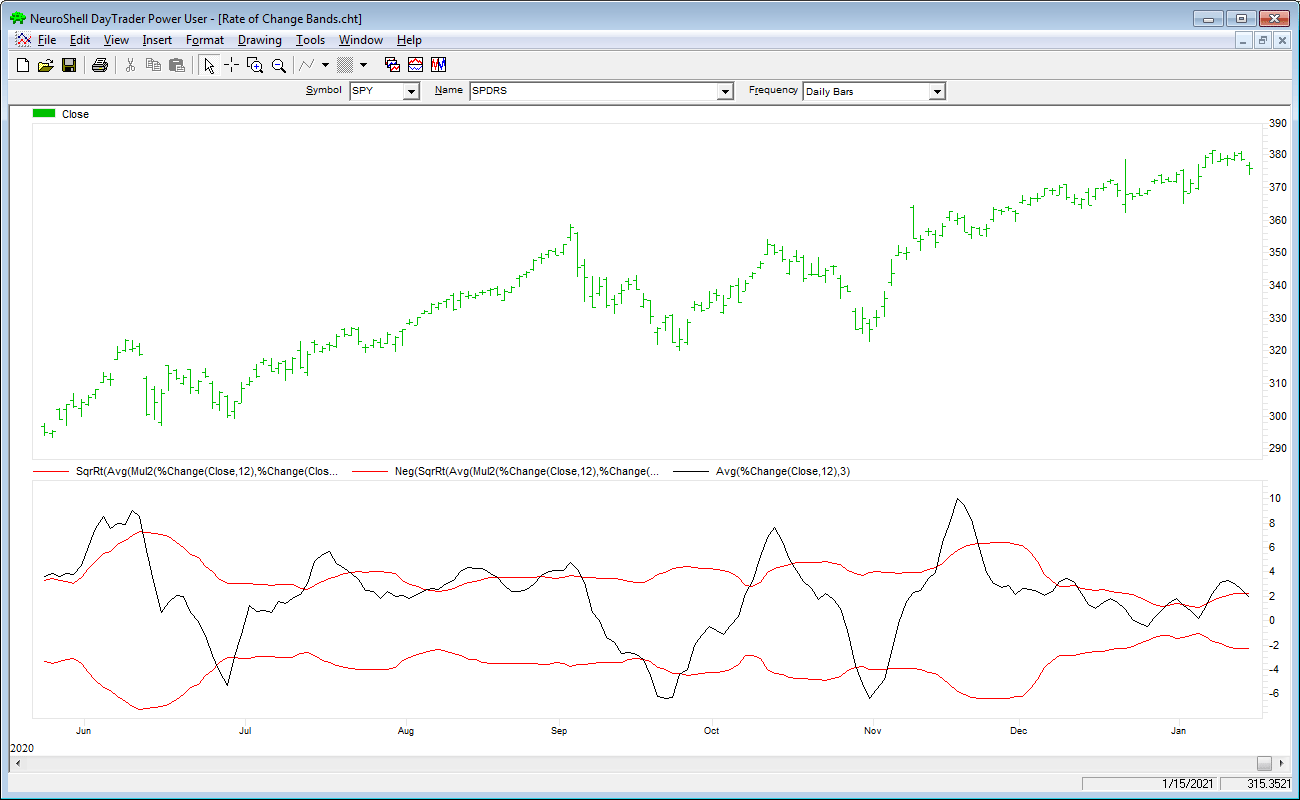The height and width of the screenshot is (800, 1300).
Task: Click the black line legend swatch for Avg(%Change
Action: coord(690,471)
